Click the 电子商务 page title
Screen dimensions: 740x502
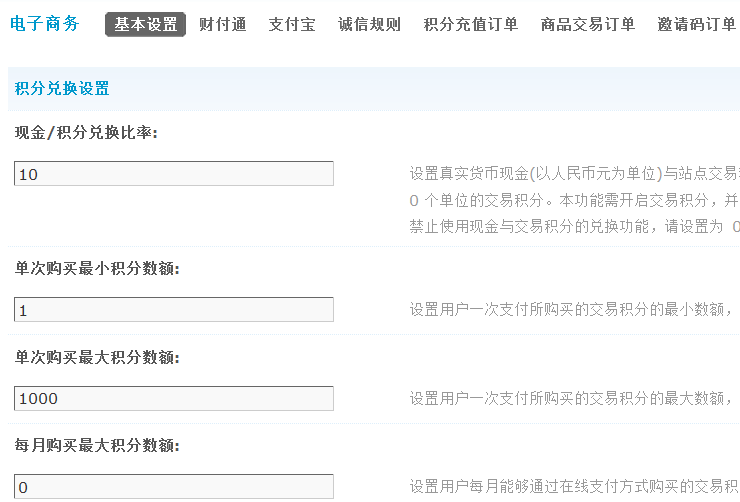pos(44,23)
